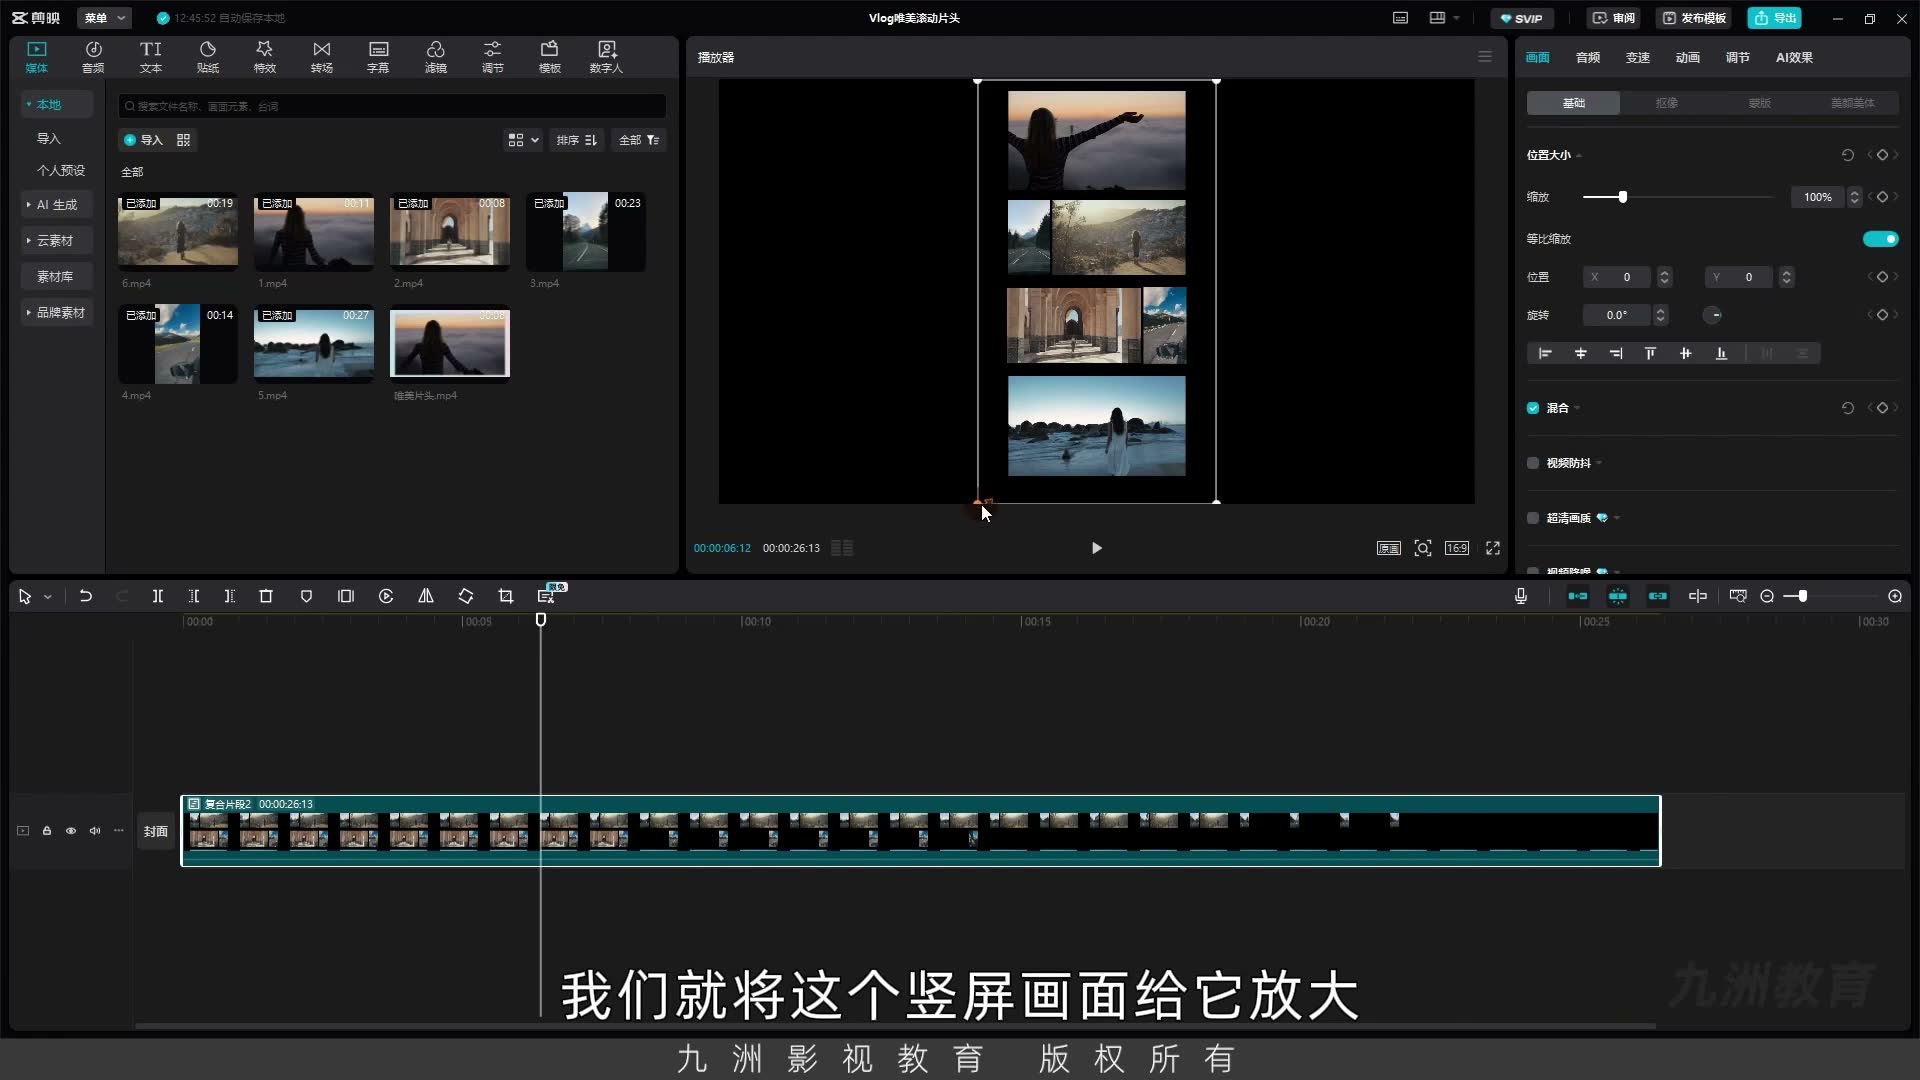Switch to the 变速 tab
The height and width of the screenshot is (1080, 1920).
[x=1638, y=57]
